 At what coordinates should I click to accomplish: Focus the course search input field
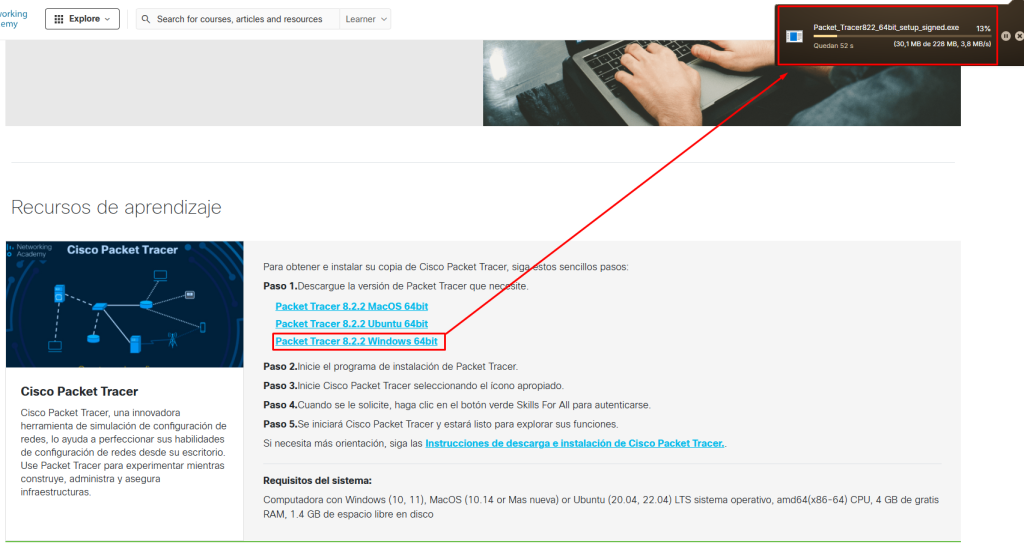tap(239, 19)
